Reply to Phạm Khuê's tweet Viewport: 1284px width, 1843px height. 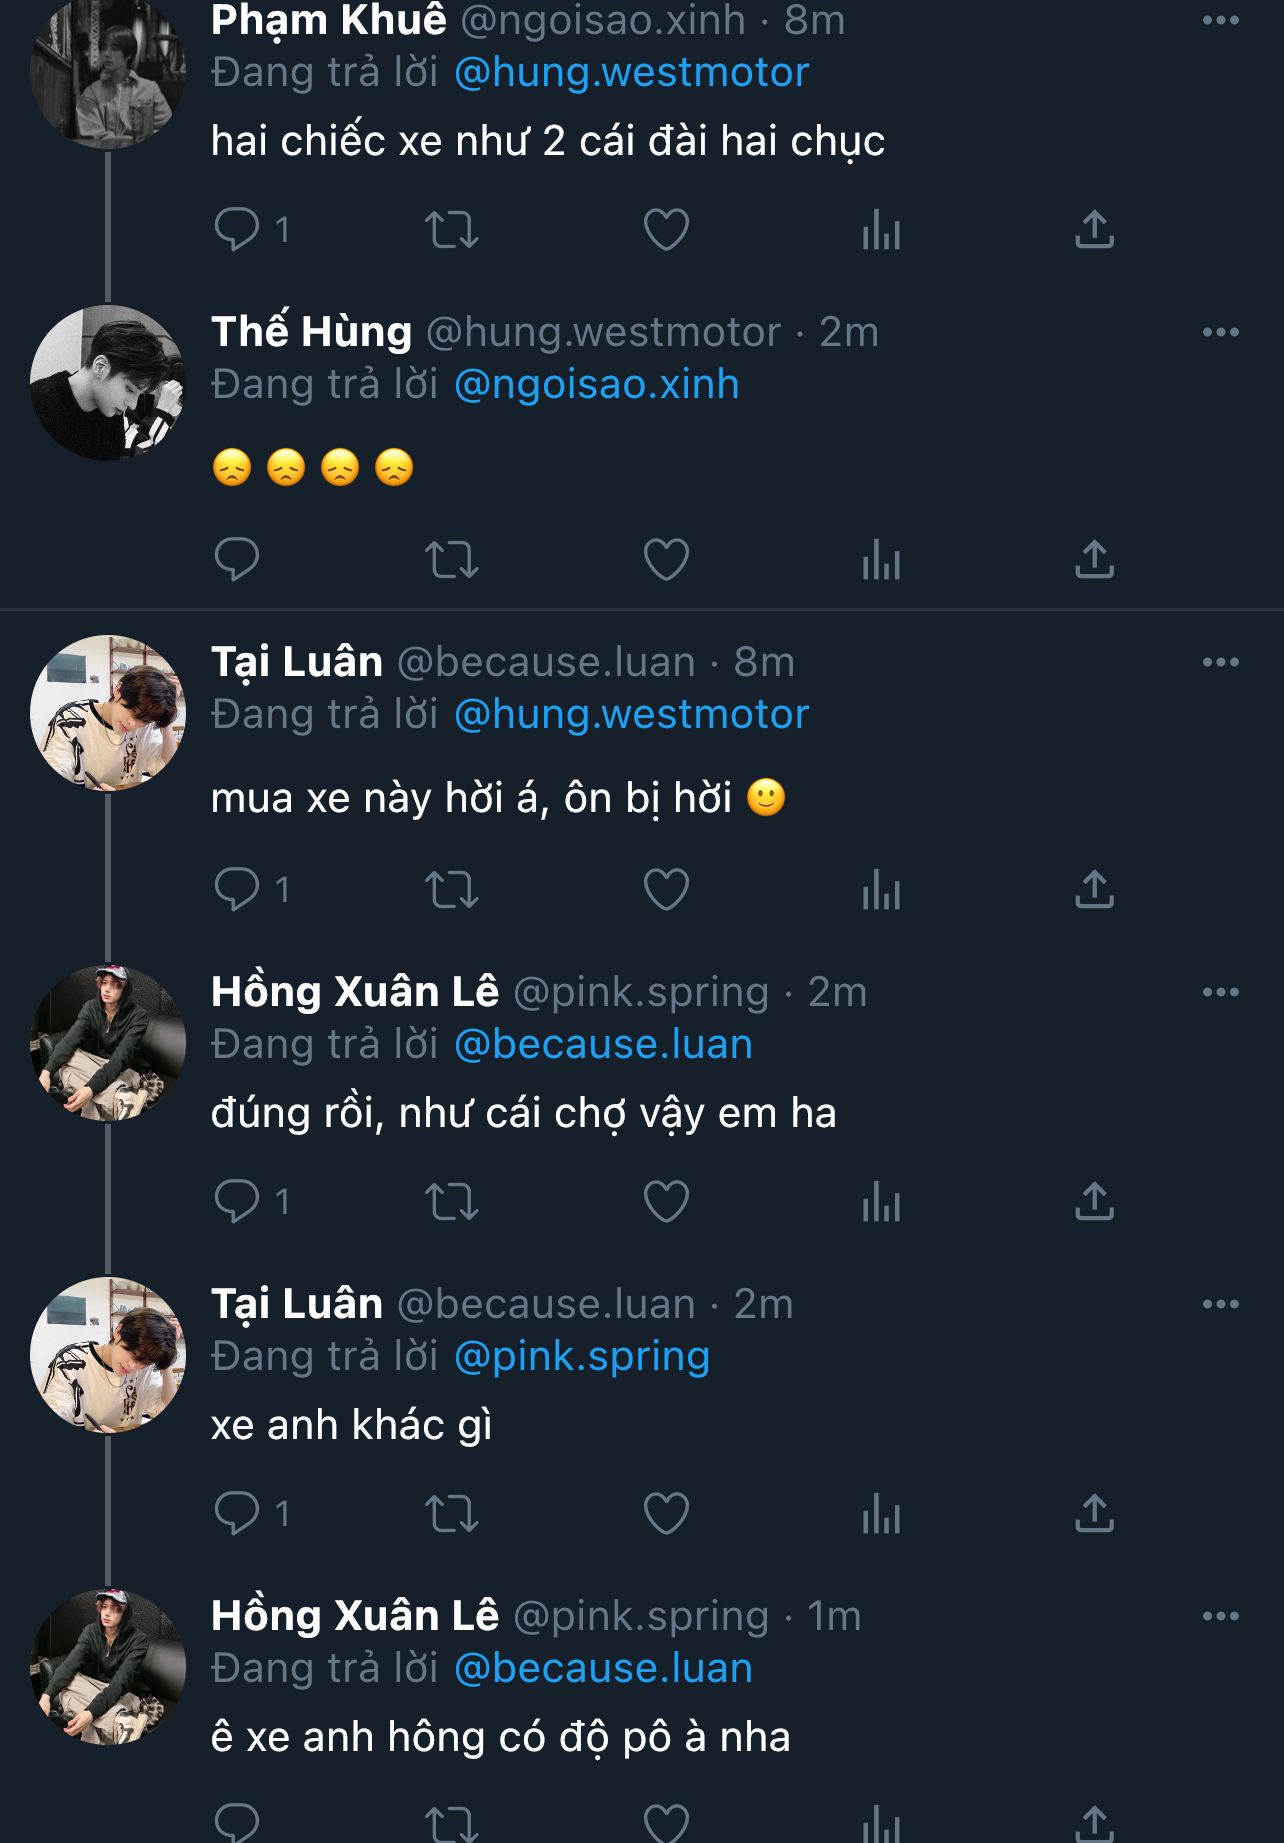237,230
